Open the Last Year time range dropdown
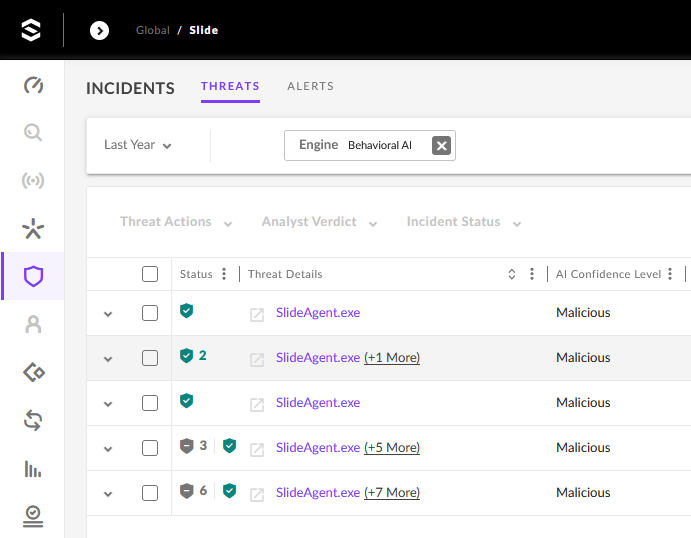 pyautogui.click(x=138, y=145)
